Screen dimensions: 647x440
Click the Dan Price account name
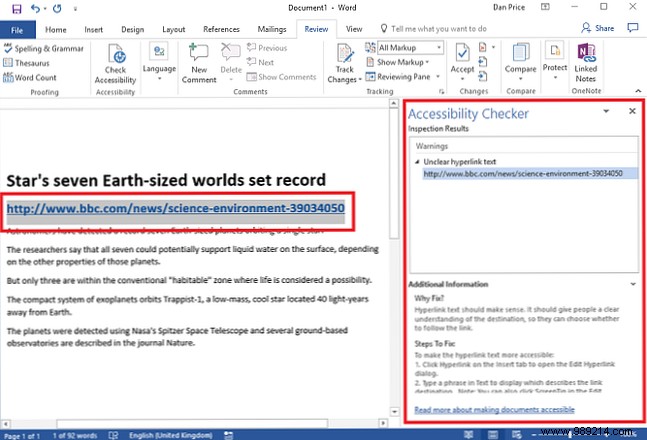click(509, 7)
